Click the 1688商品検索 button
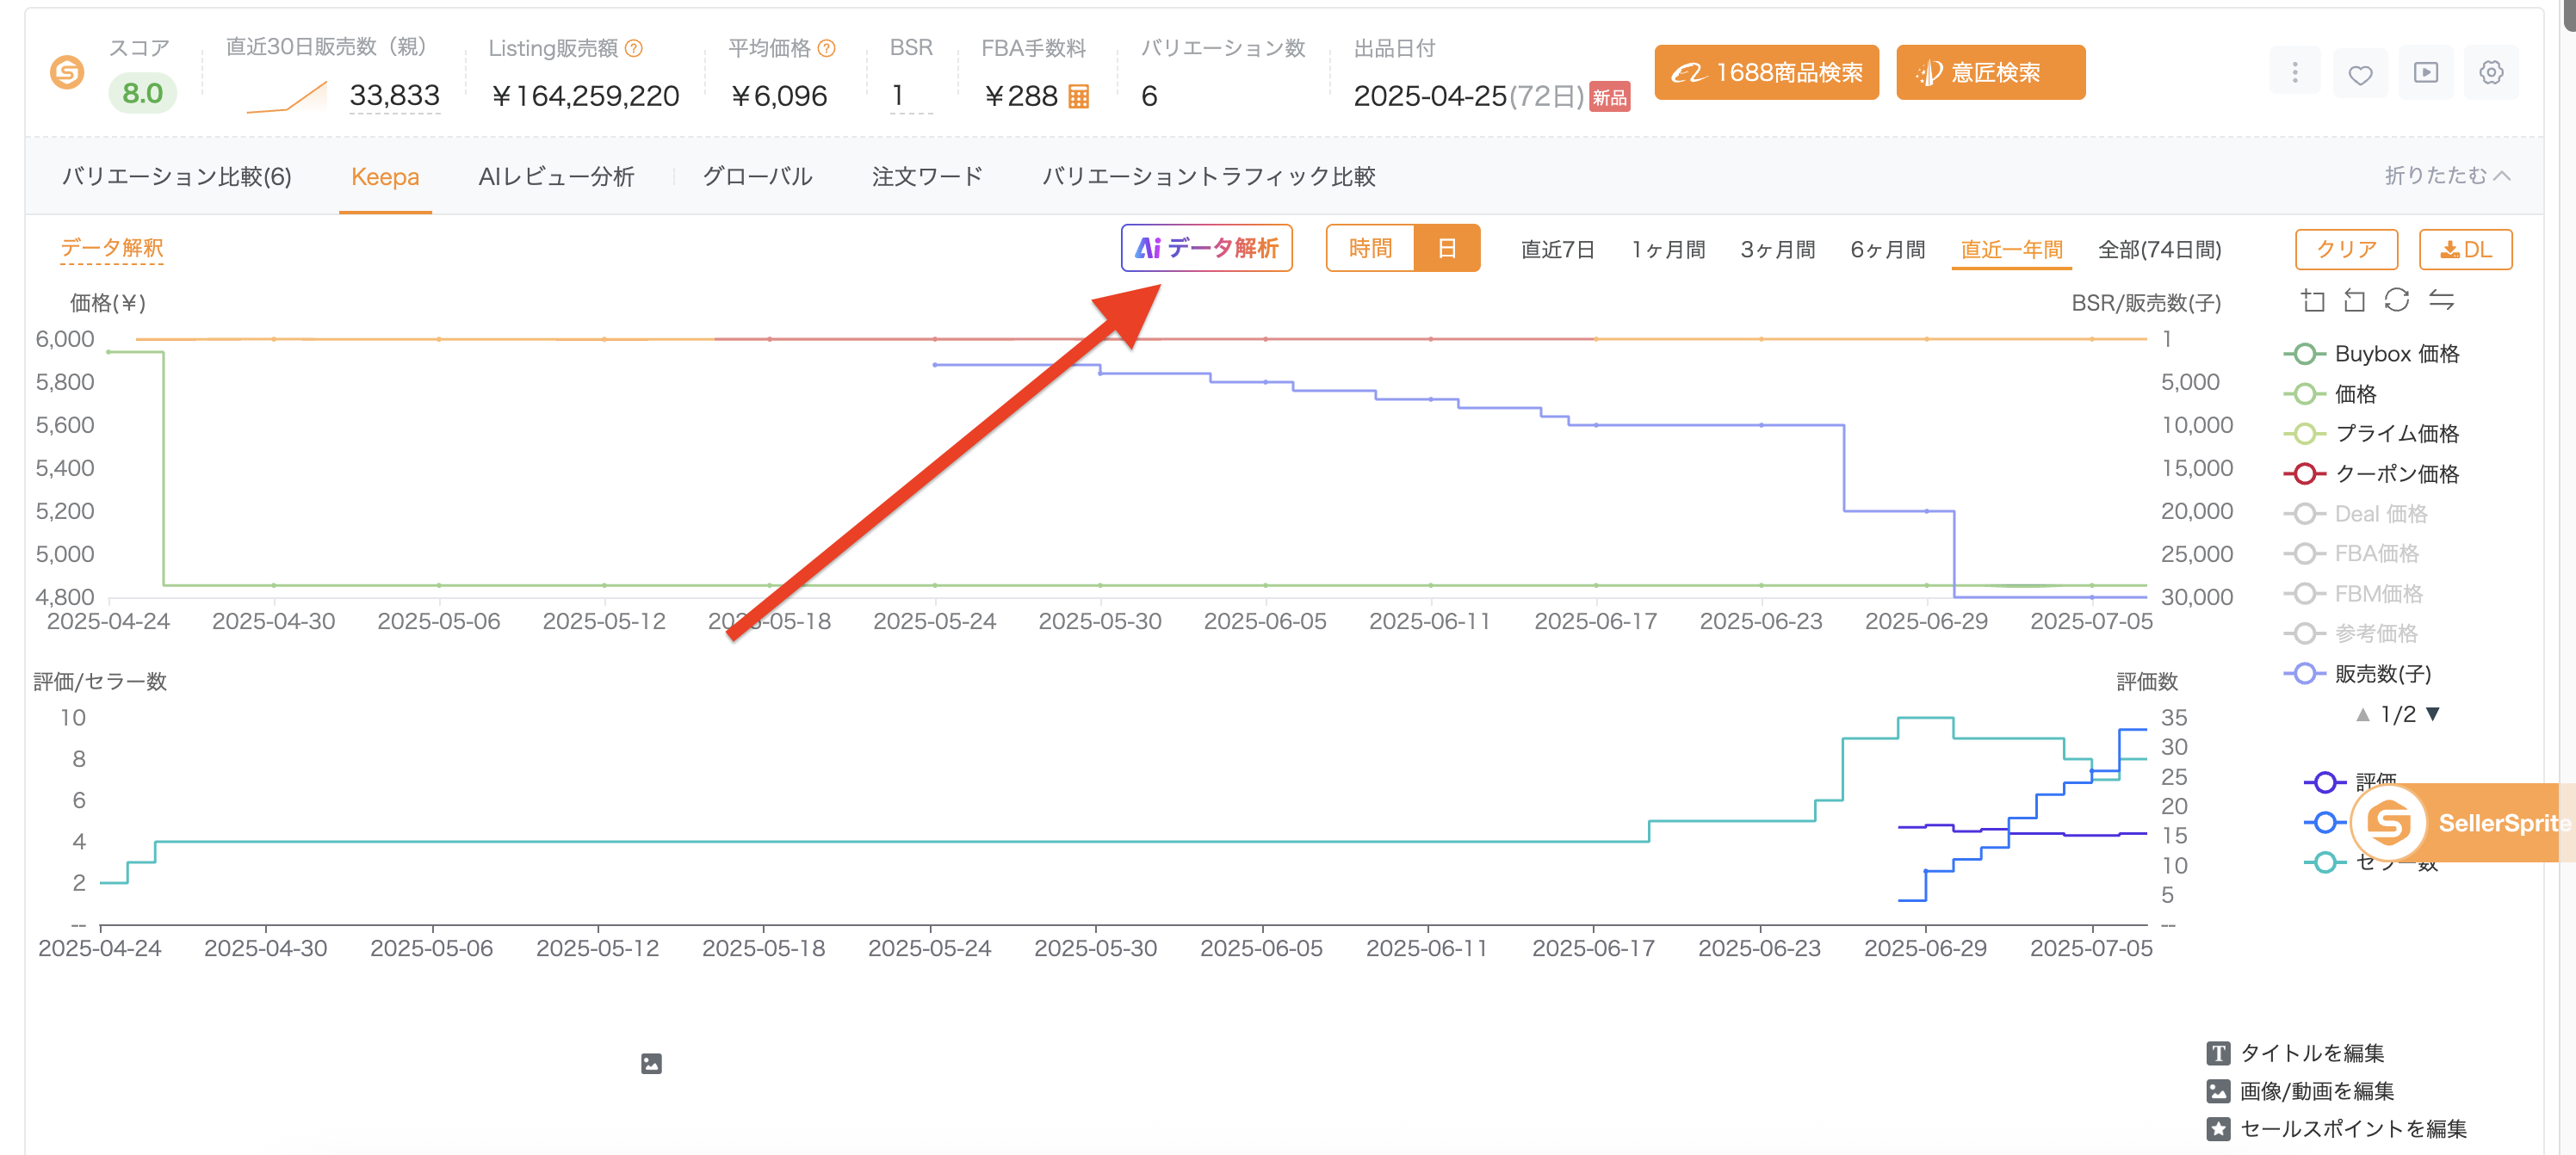 coord(1766,73)
